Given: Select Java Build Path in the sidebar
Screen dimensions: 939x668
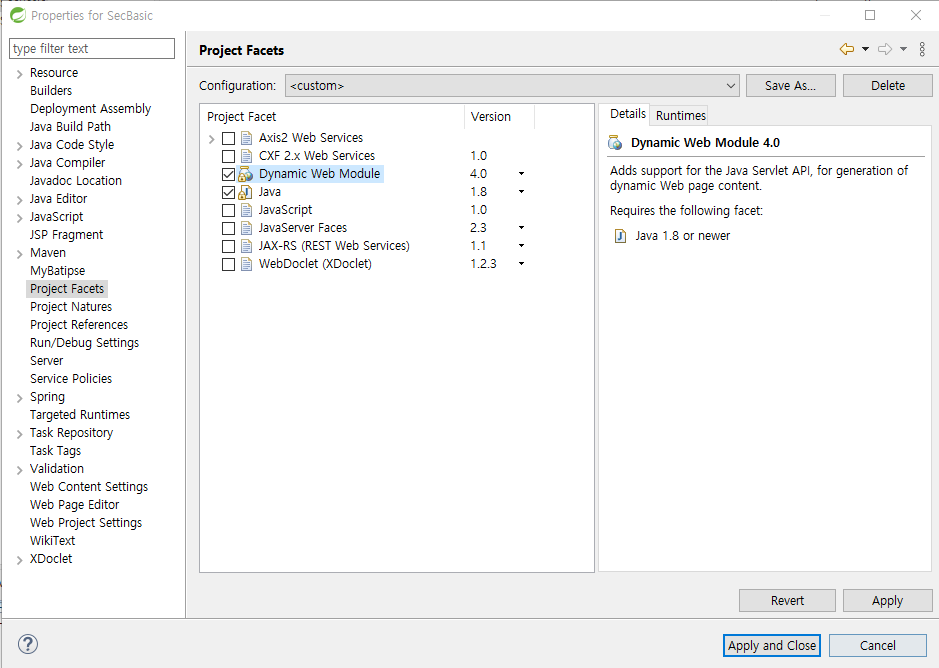Looking at the screenshot, I should 70,126.
